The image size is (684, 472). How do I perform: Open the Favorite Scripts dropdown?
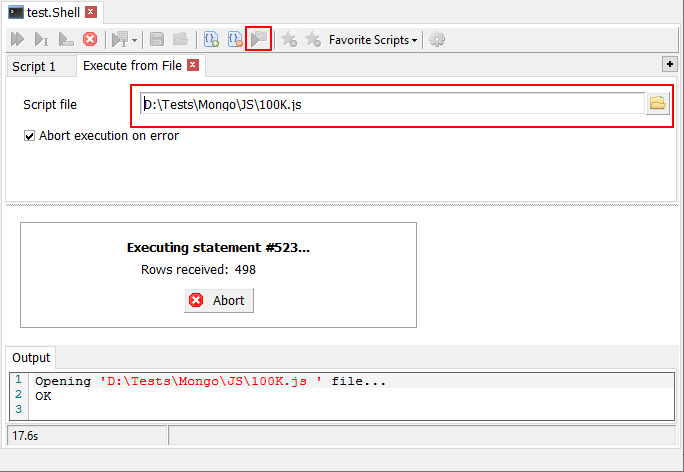pyautogui.click(x=373, y=40)
